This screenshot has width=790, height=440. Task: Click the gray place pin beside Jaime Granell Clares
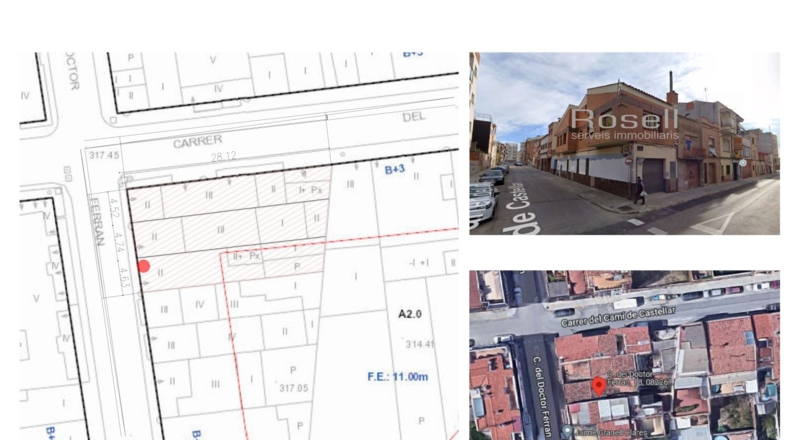point(567,431)
